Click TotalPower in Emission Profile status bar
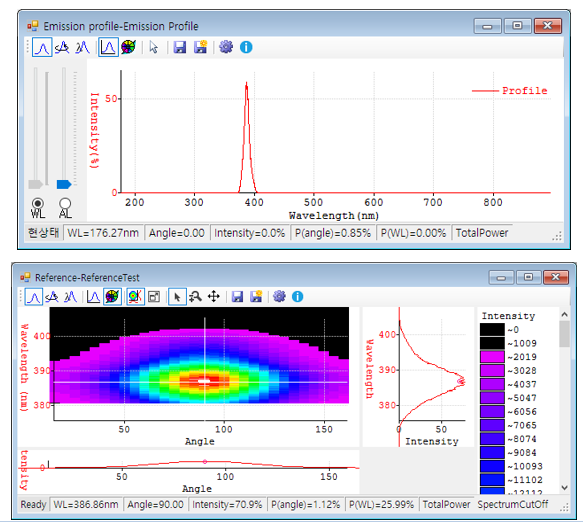The width and height of the screenshot is (583, 522). coord(482,233)
